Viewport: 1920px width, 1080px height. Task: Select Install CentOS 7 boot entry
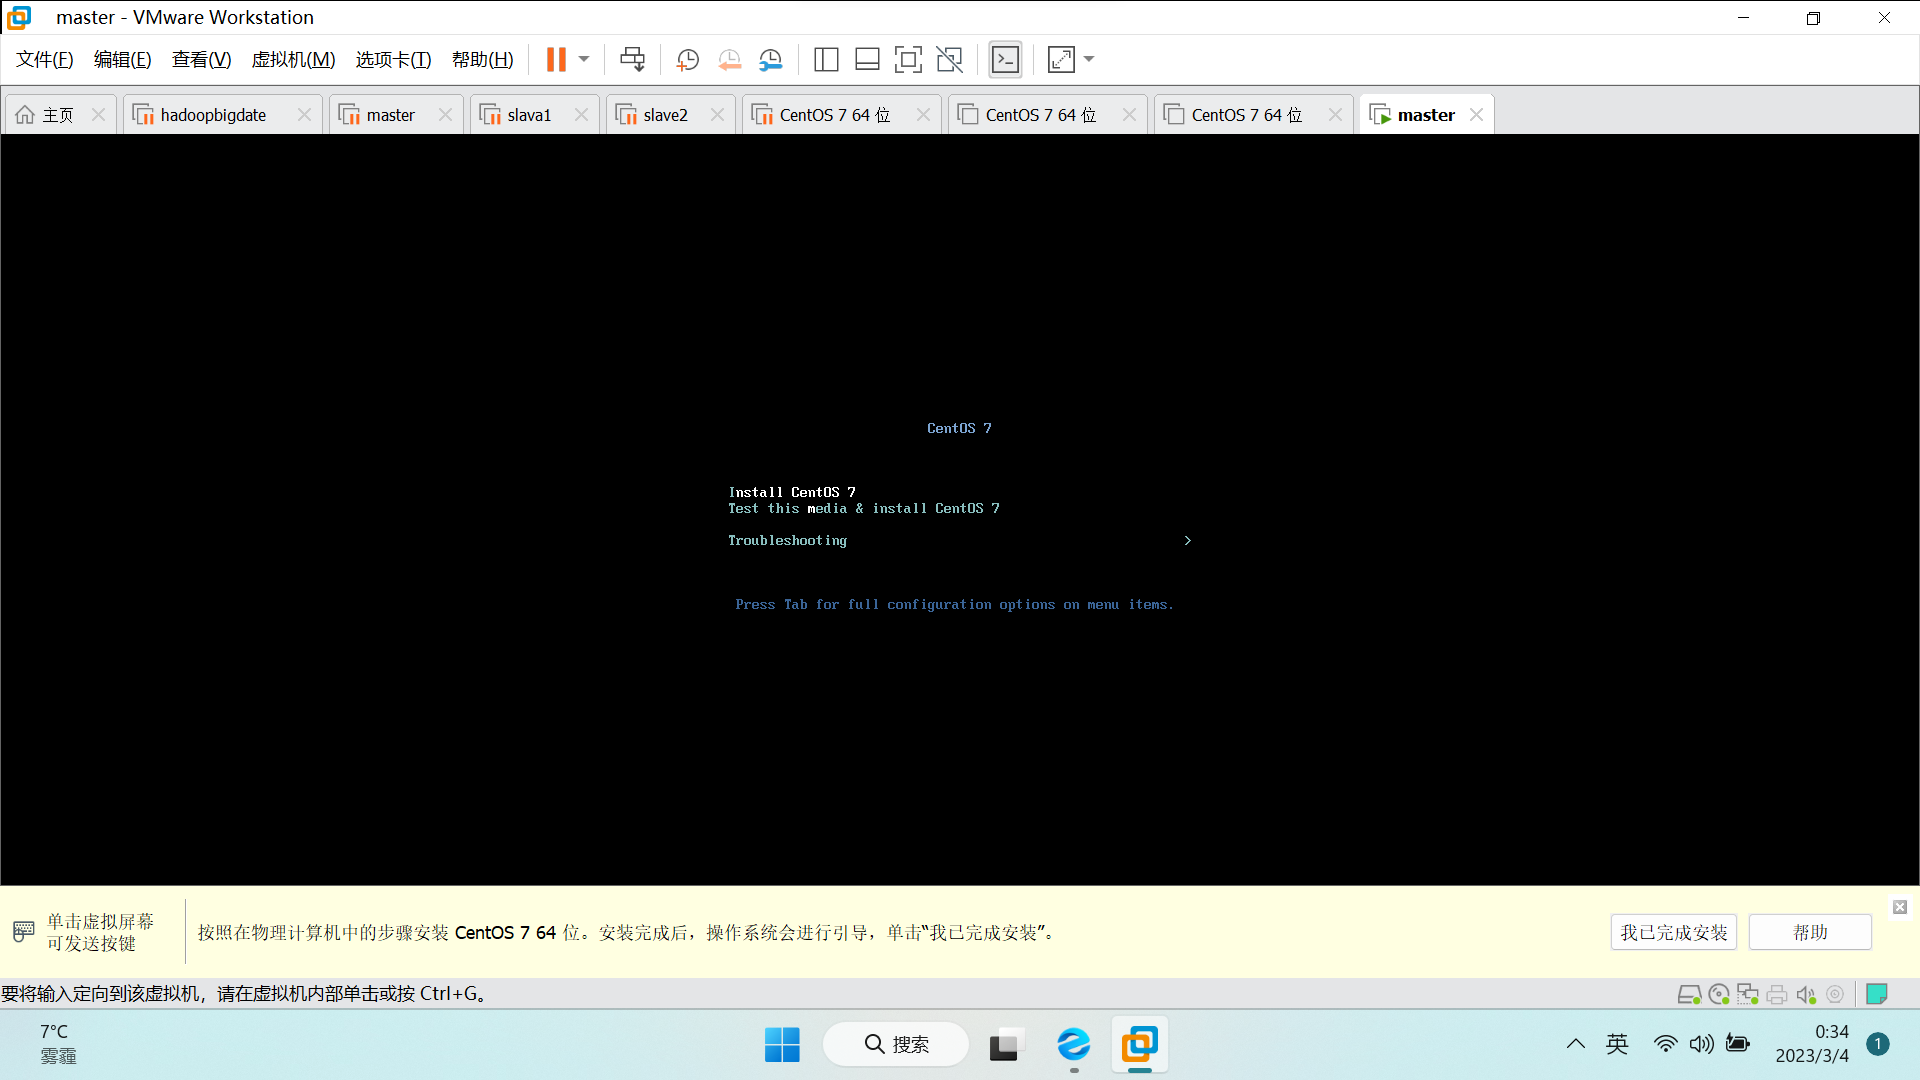tap(792, 492)
